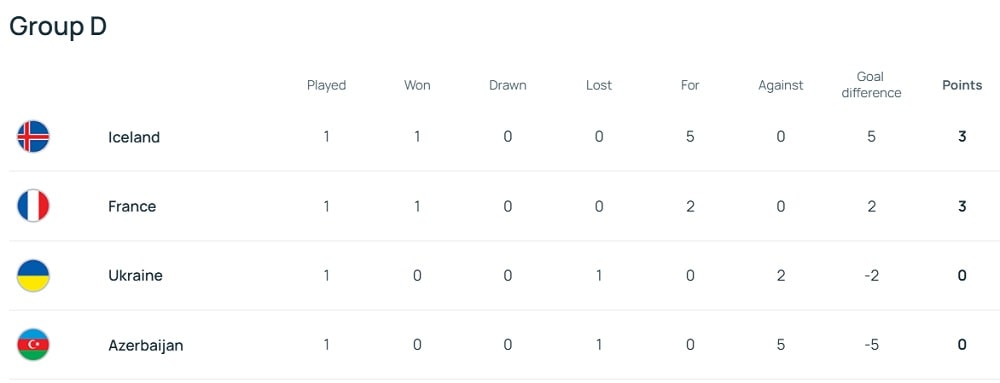Screen dimensions: 1000x383
Task: Select Azerbaijan's goal difference of -5
Action: pyautogui.click(x=871, y=345)
